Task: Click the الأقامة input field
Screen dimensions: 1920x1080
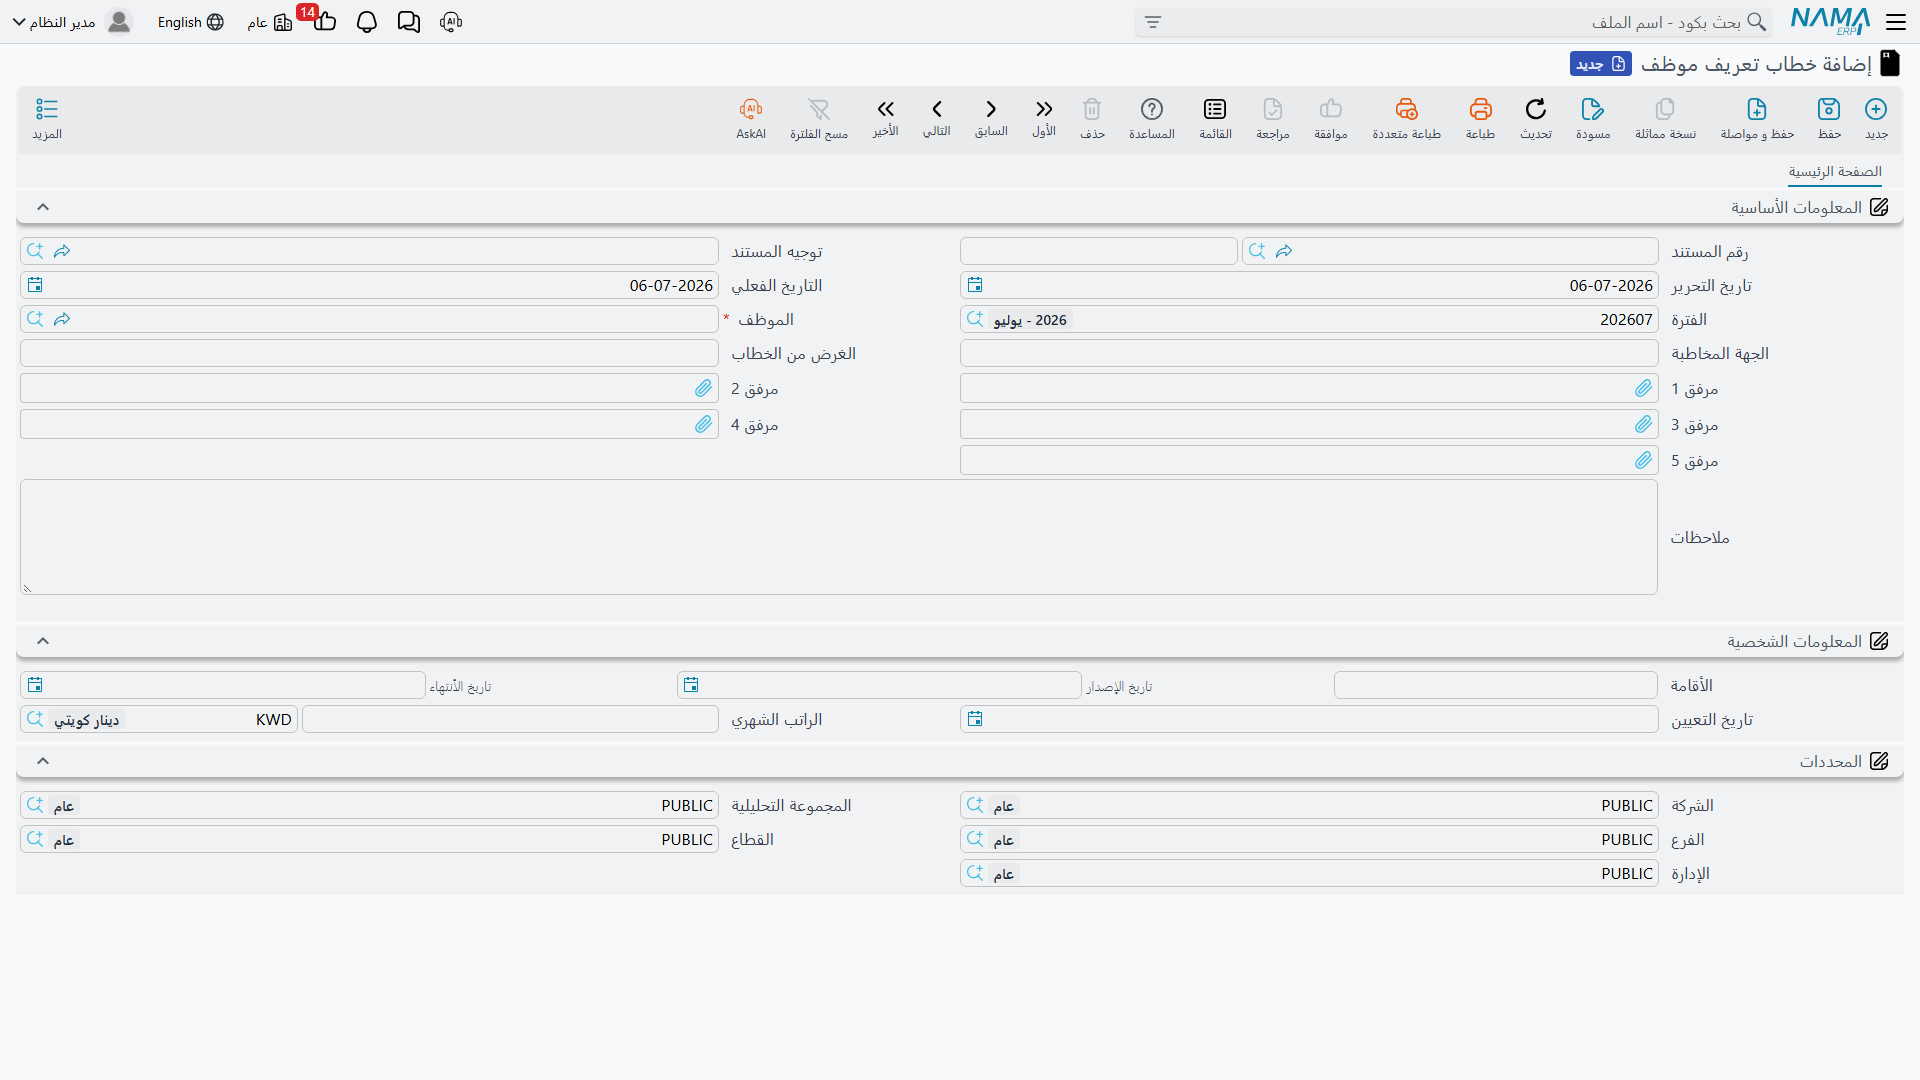Action: [x=1496, y=685]
